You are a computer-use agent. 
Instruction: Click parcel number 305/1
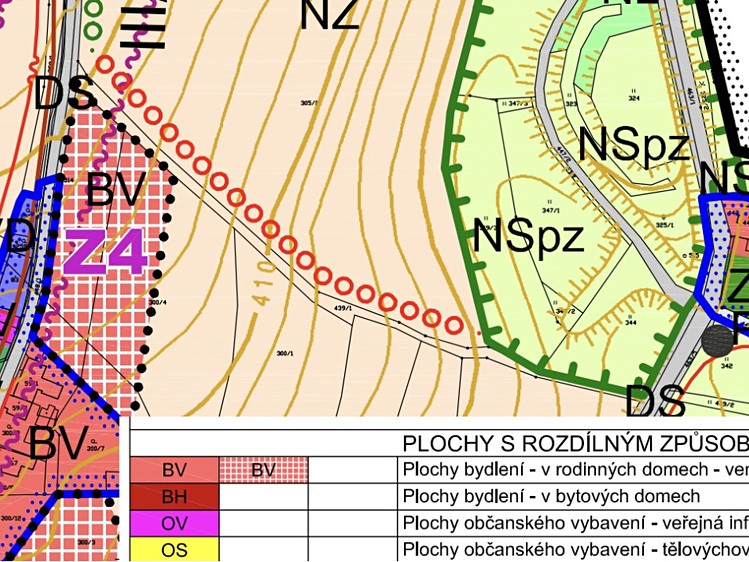310,103
